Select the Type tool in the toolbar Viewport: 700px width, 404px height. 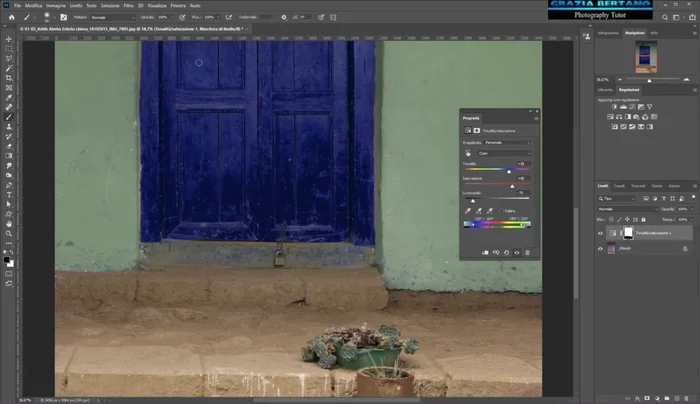click(9, 193)
